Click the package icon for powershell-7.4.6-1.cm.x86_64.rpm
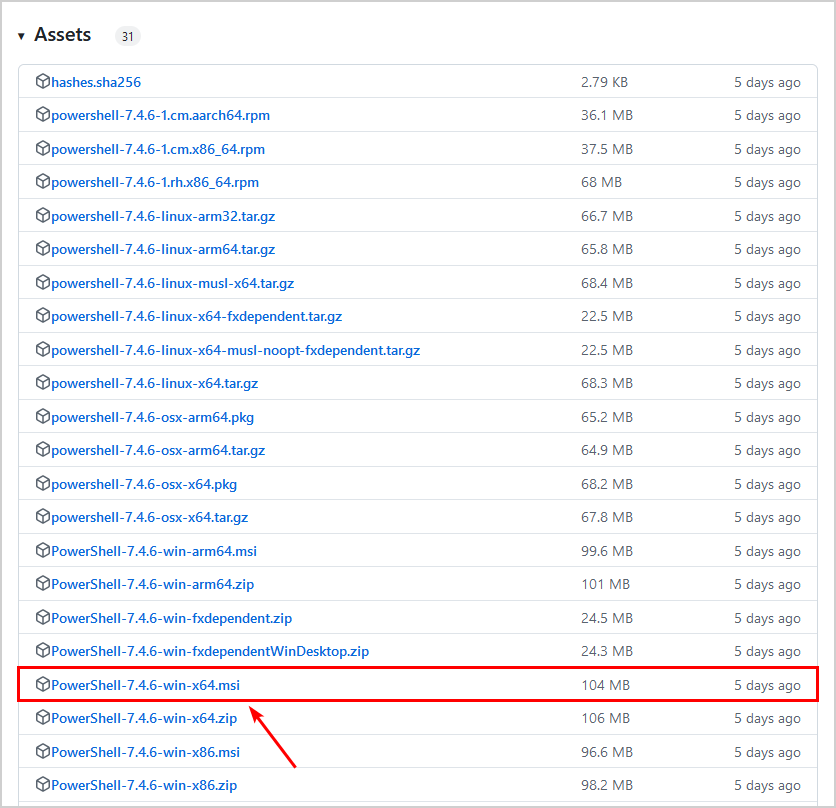 [43, 148]
